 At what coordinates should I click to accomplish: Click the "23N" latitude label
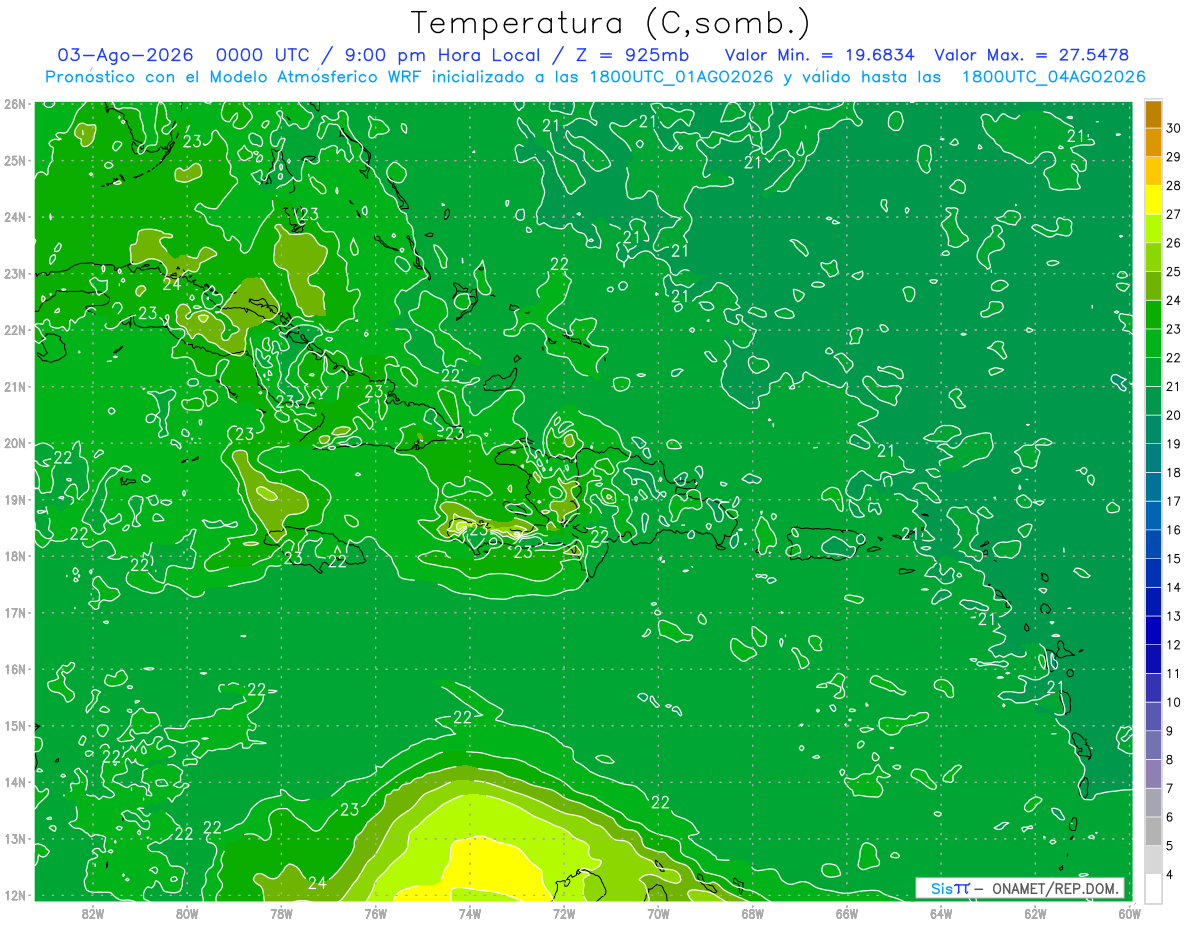click(15, 274)
